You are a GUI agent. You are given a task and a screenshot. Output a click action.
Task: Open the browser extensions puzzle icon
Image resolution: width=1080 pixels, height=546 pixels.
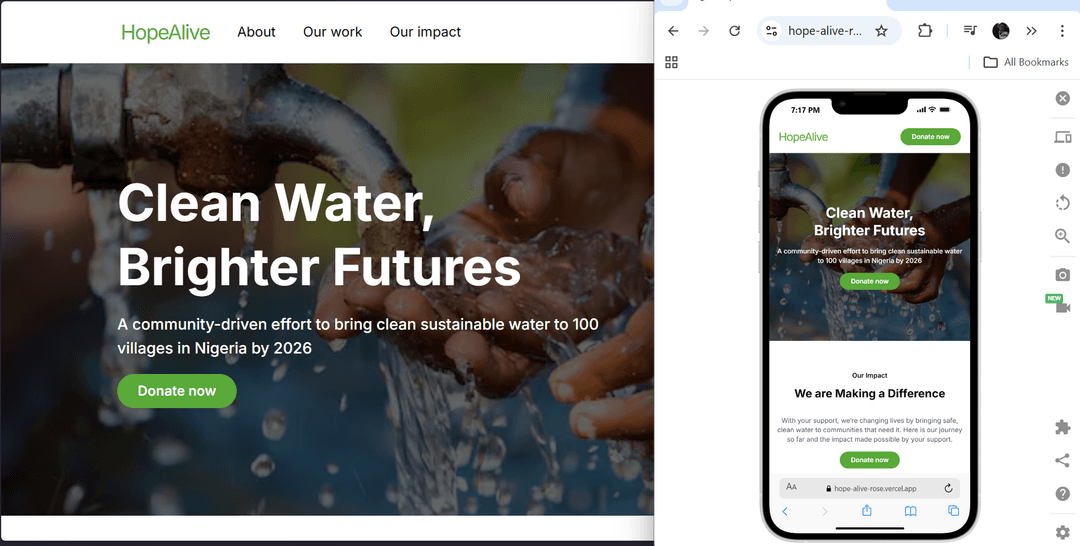click(924, 31)
